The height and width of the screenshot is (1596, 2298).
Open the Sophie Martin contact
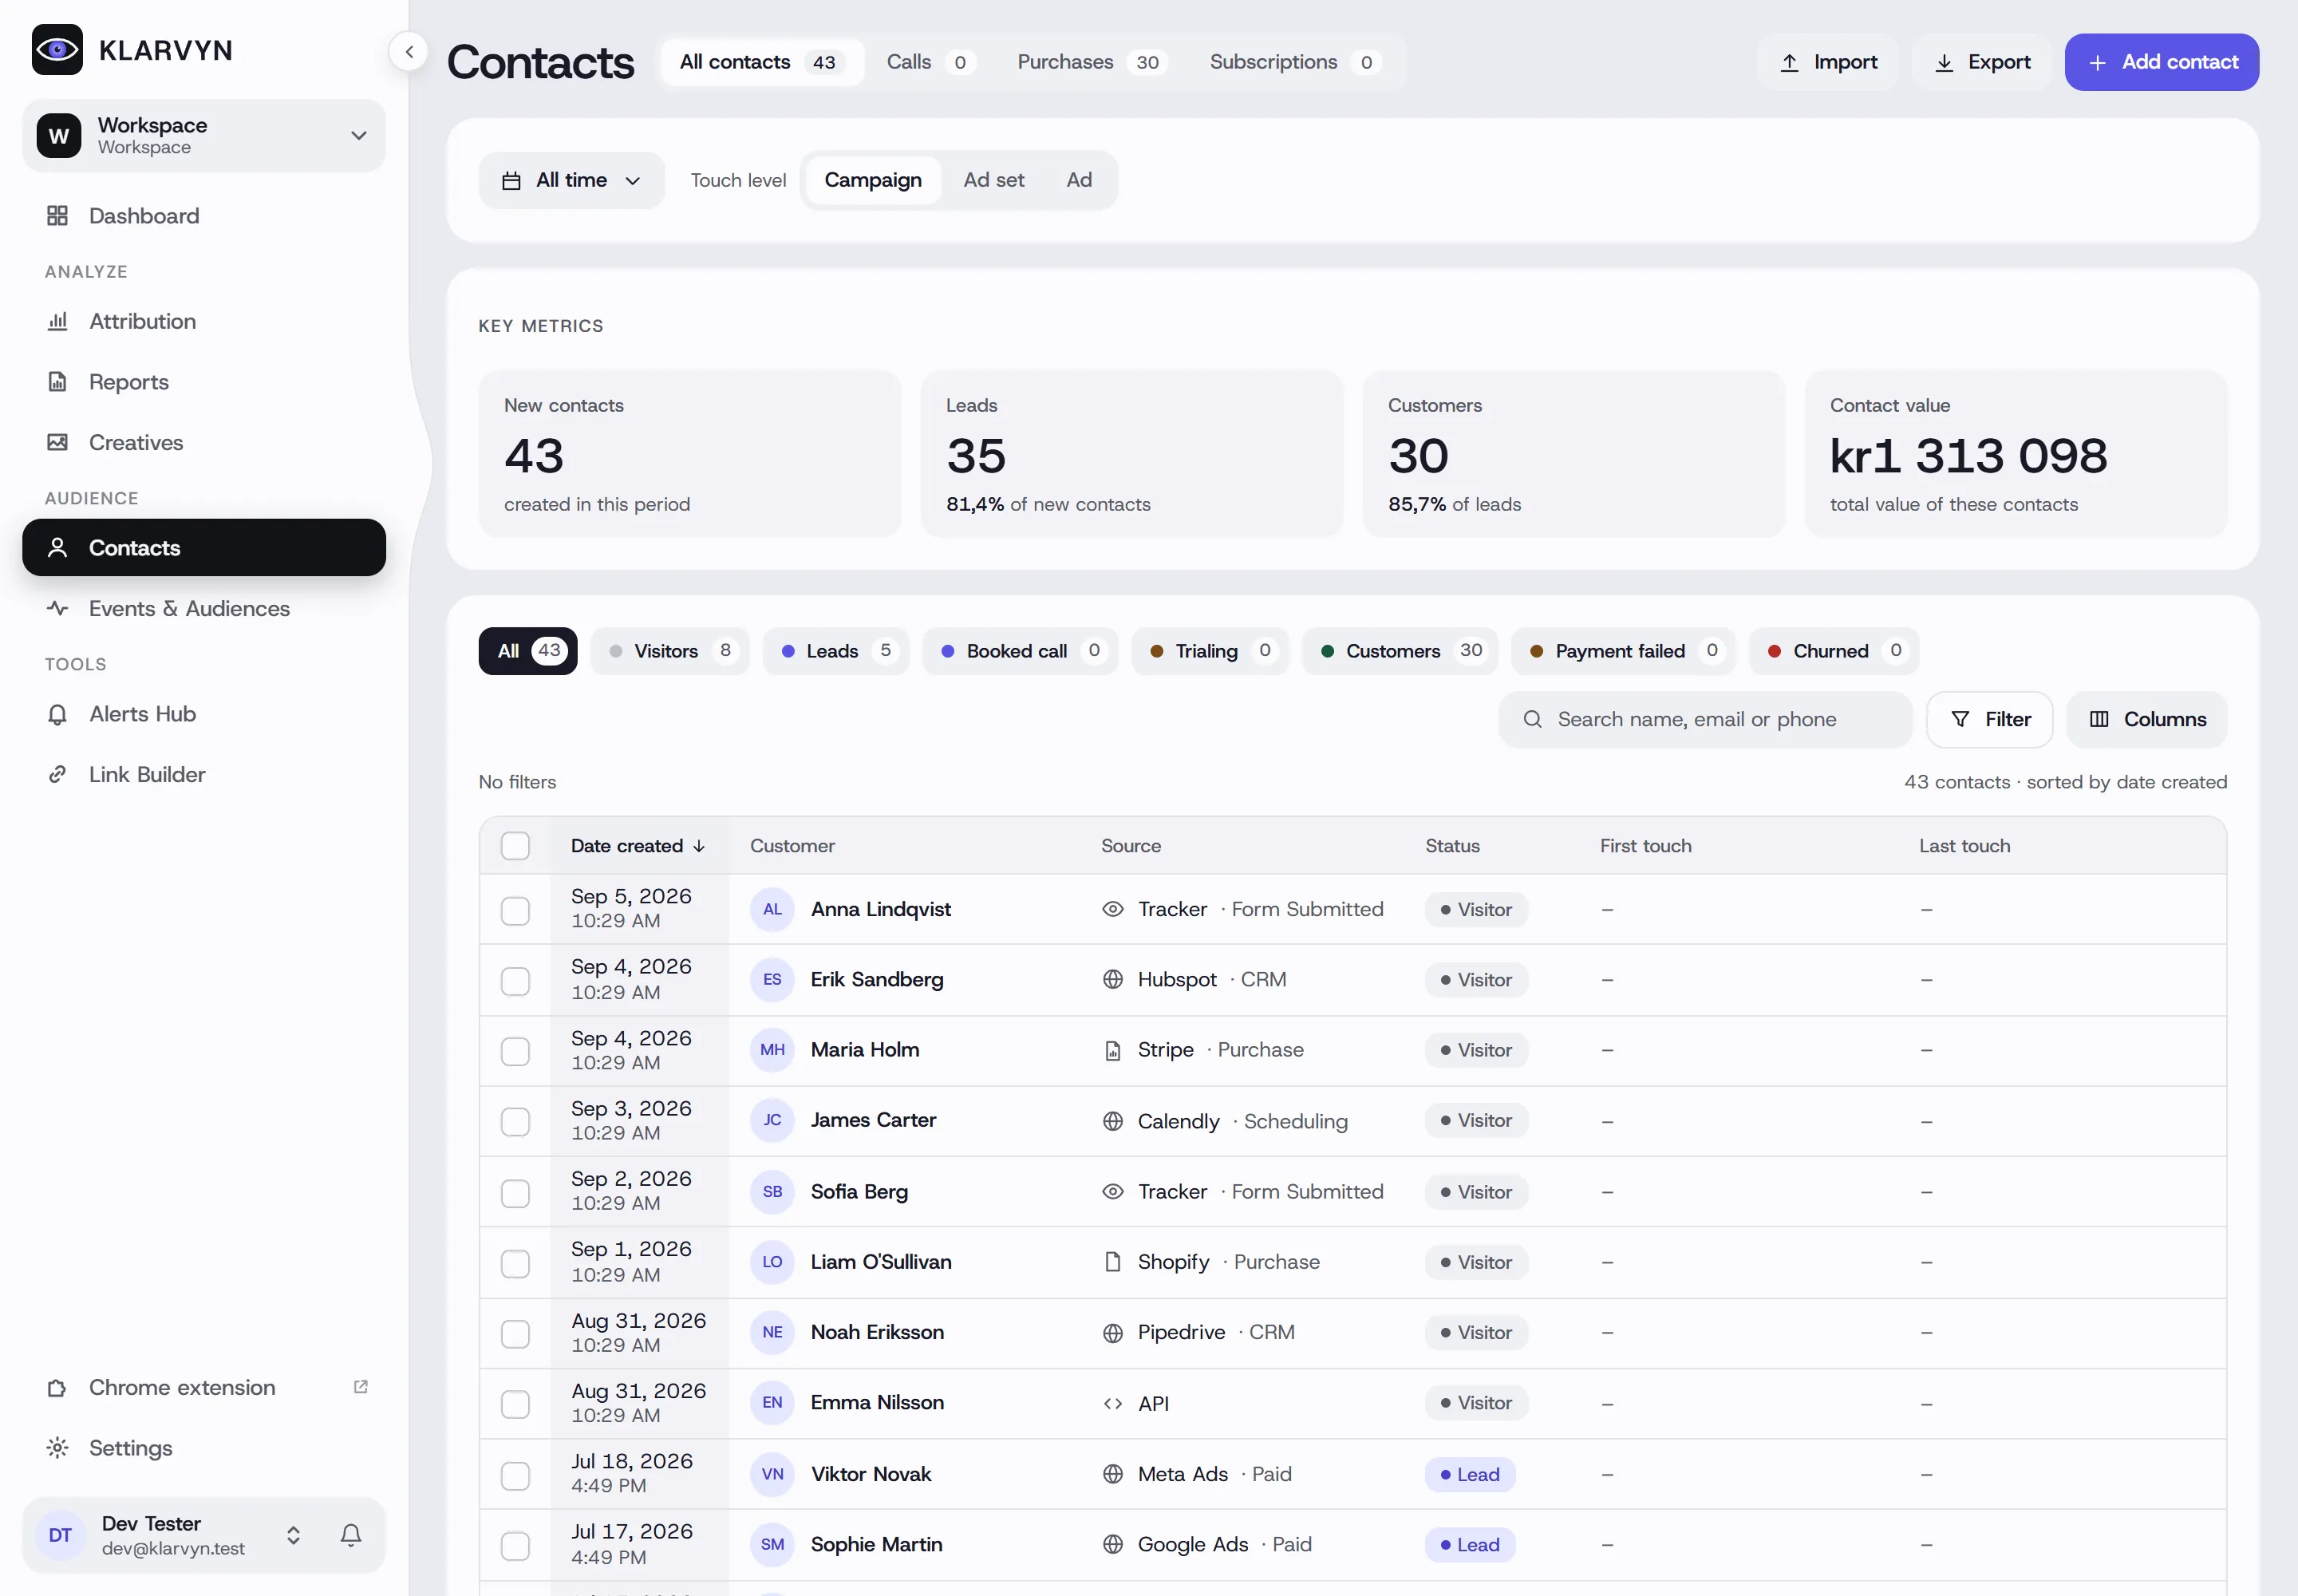(876, 1544)
